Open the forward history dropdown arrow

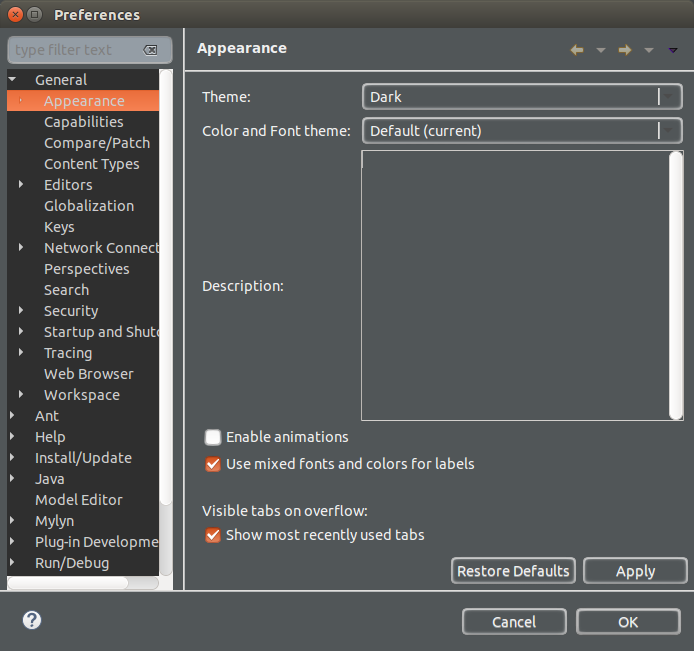tap(649, 50)
